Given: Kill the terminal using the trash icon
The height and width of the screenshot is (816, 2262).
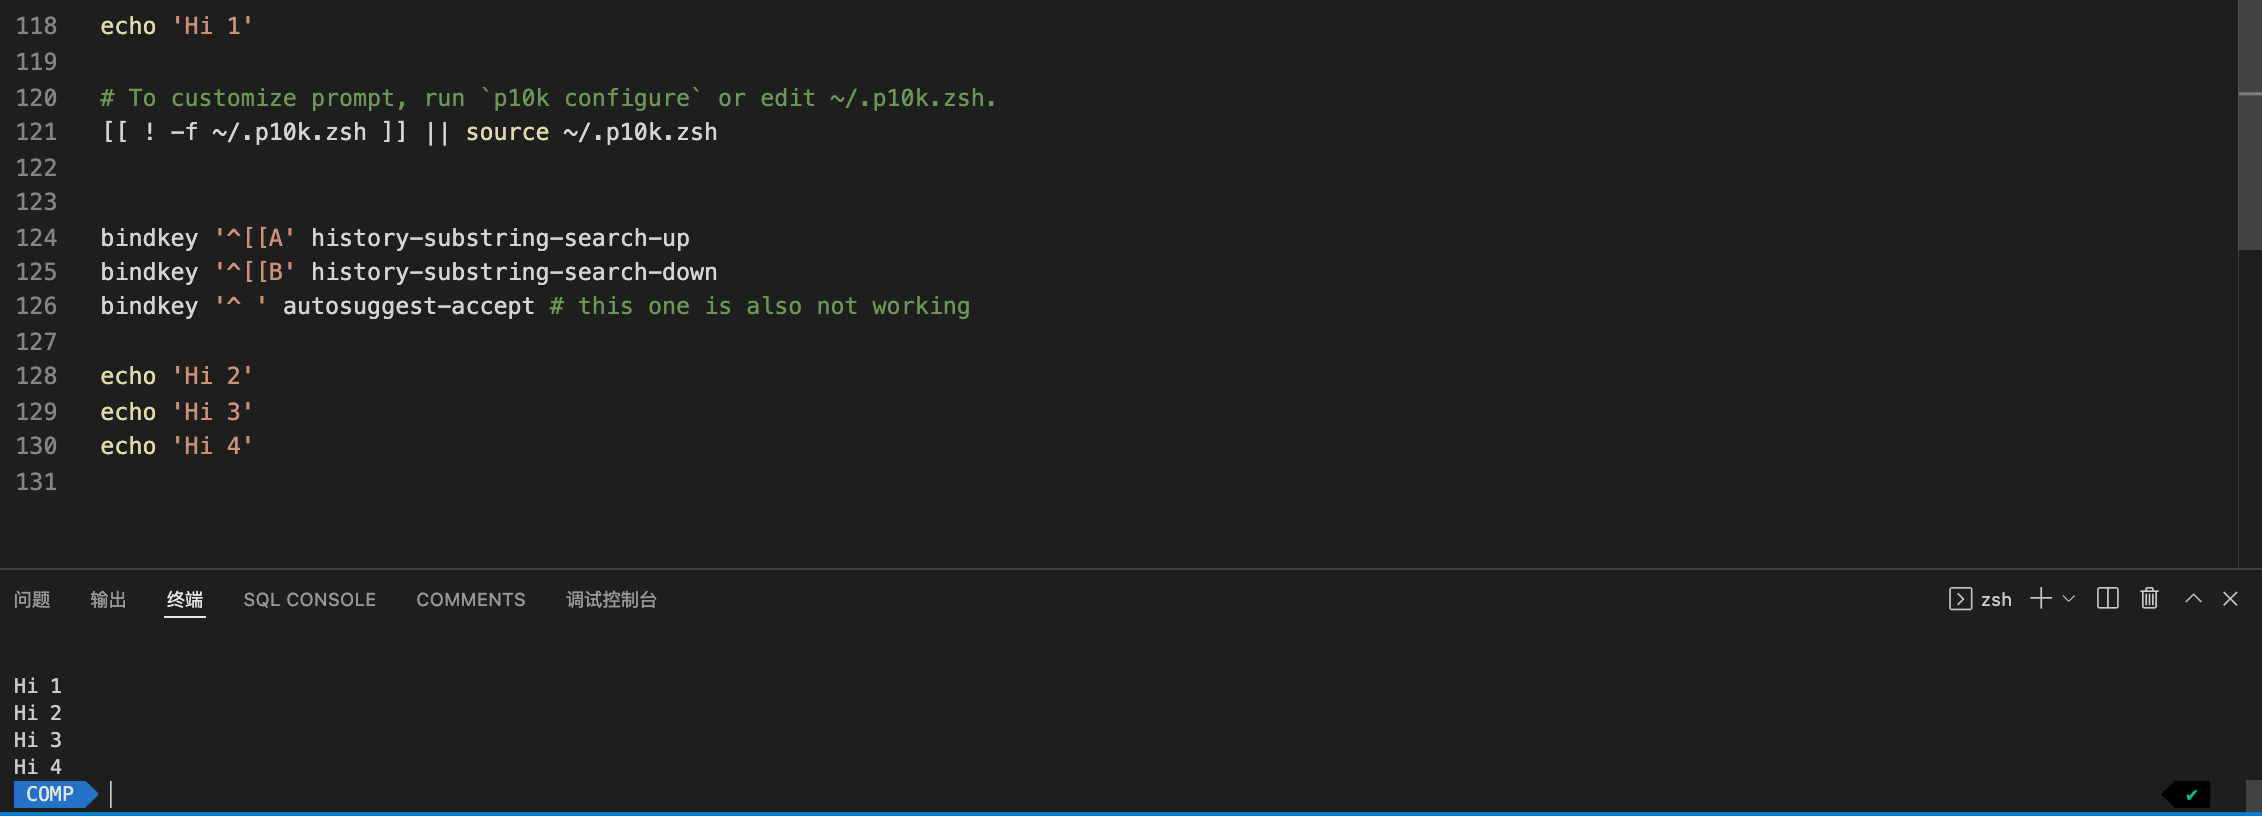Looking at the screenshot, I should (x=2149, y=598).
